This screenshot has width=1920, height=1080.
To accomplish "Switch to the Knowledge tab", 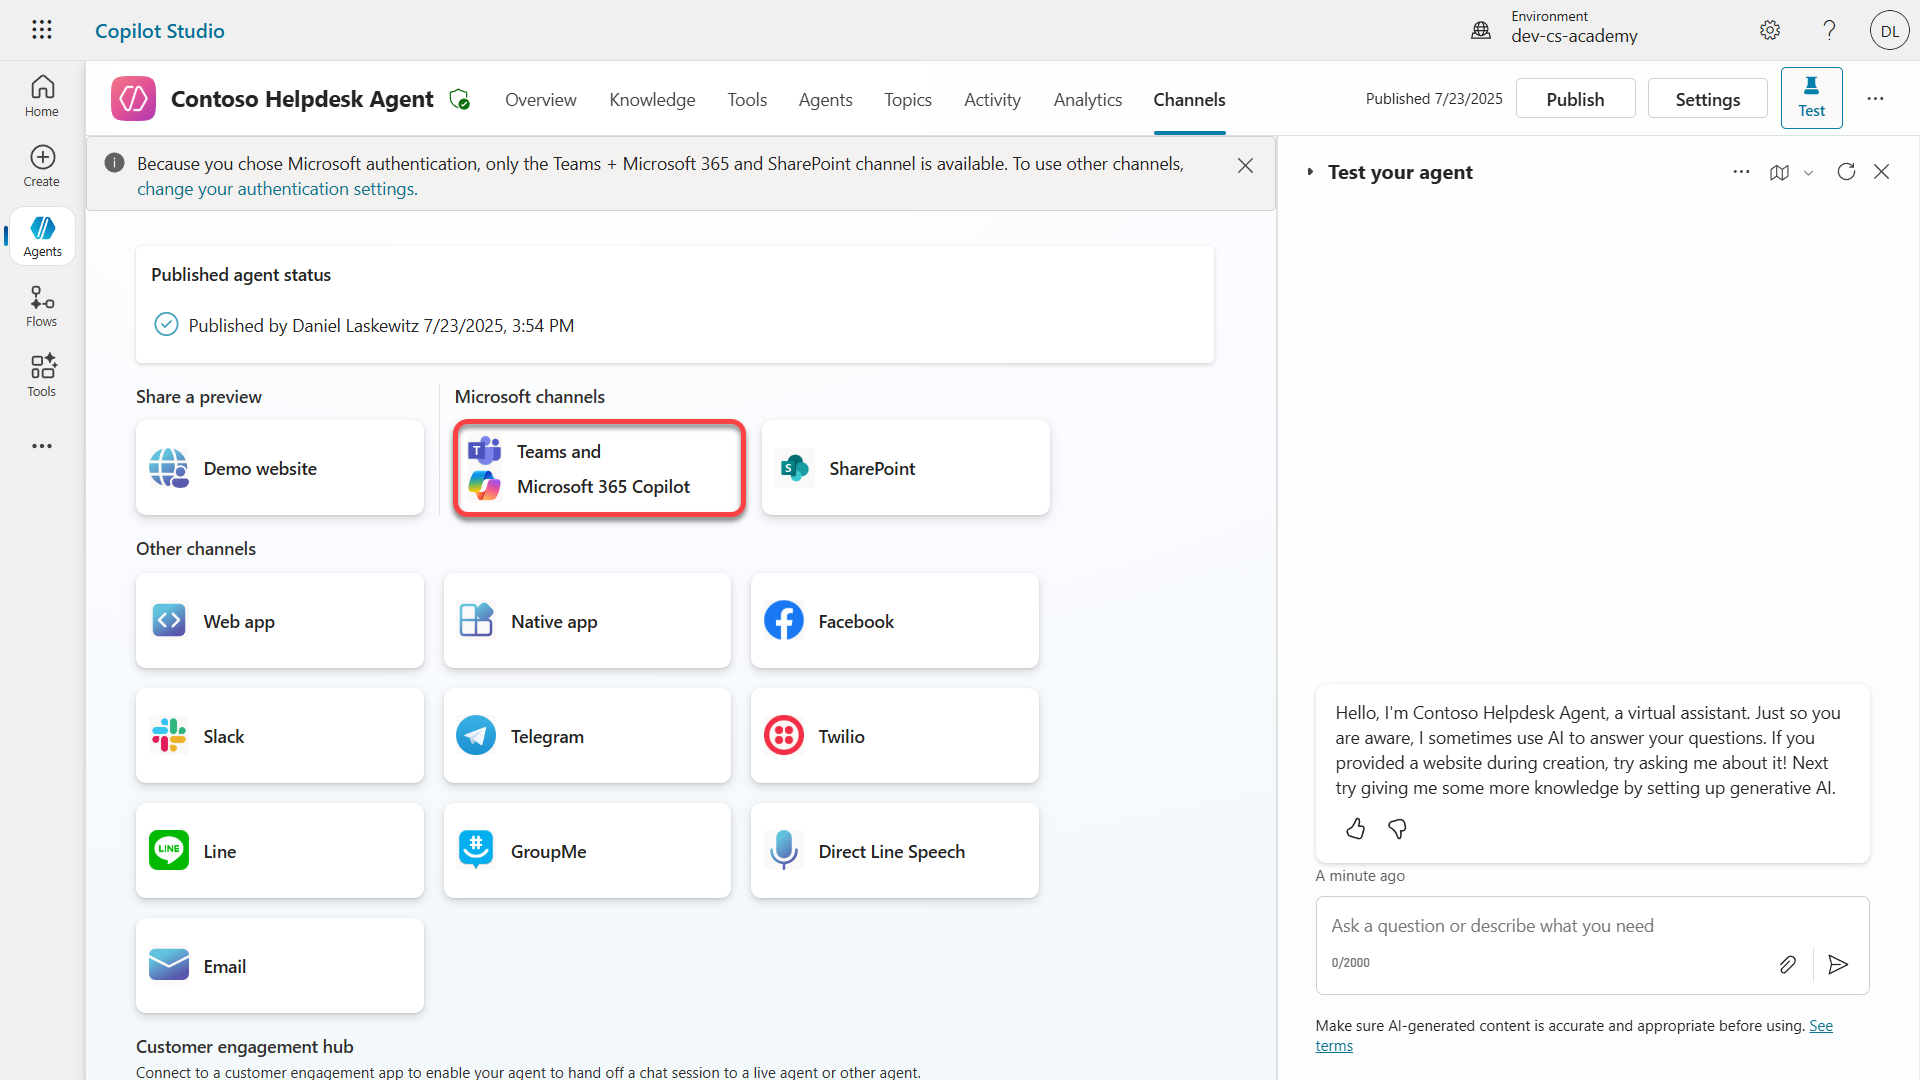I will (x=652, y=100).
